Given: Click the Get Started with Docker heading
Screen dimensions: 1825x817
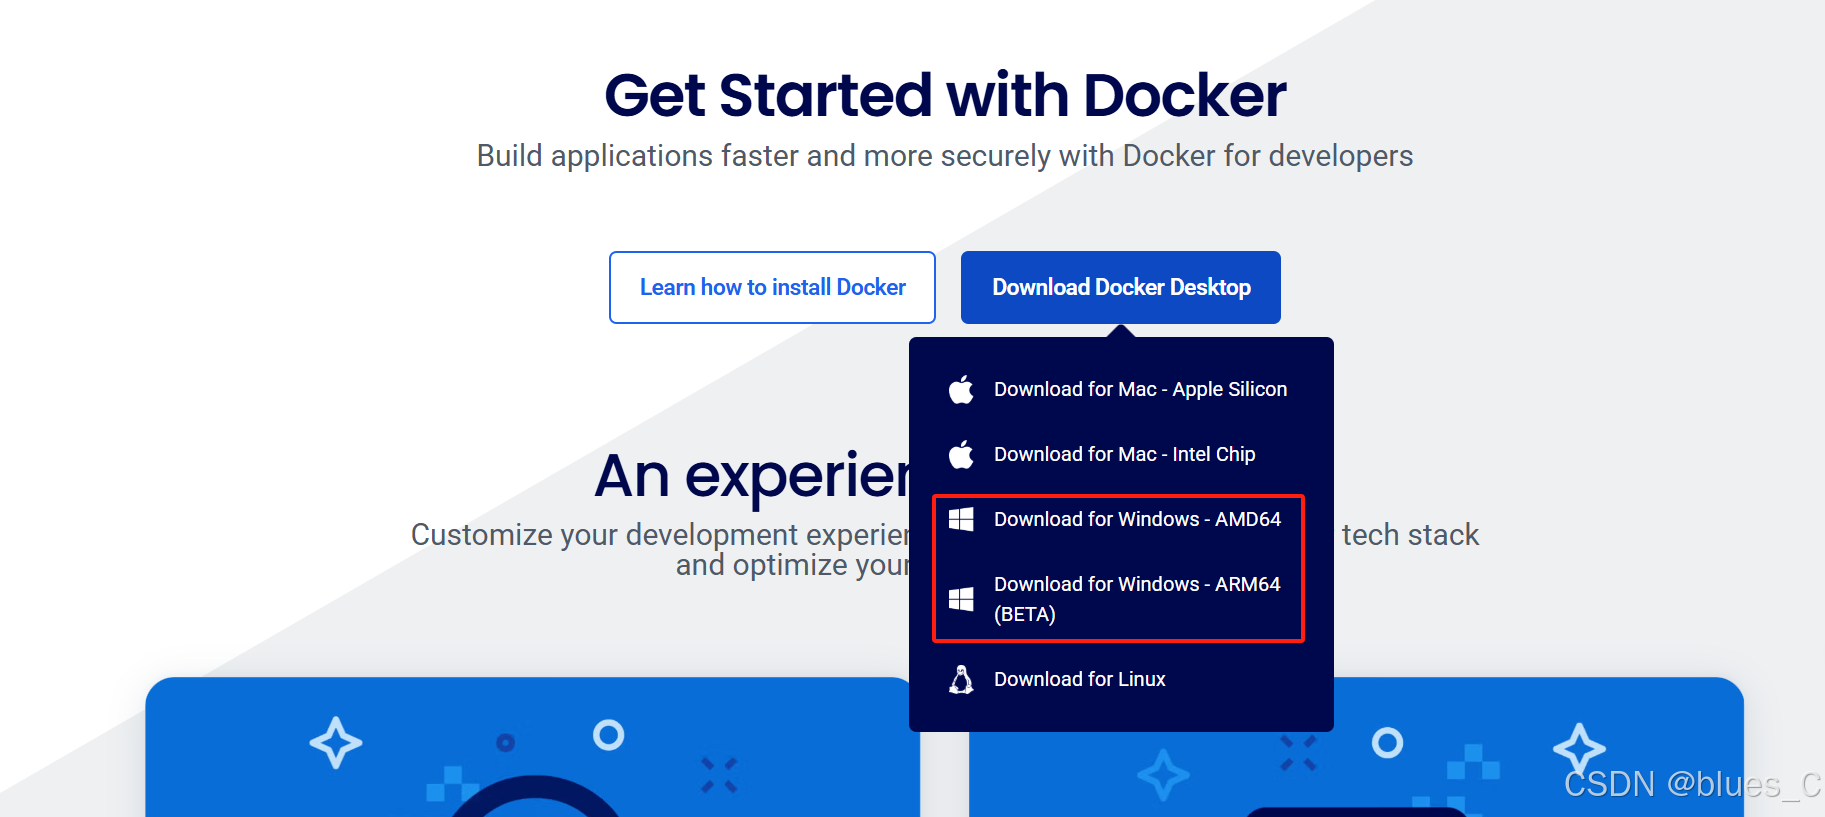Looking at the screenshot, I should pos(945,95).
